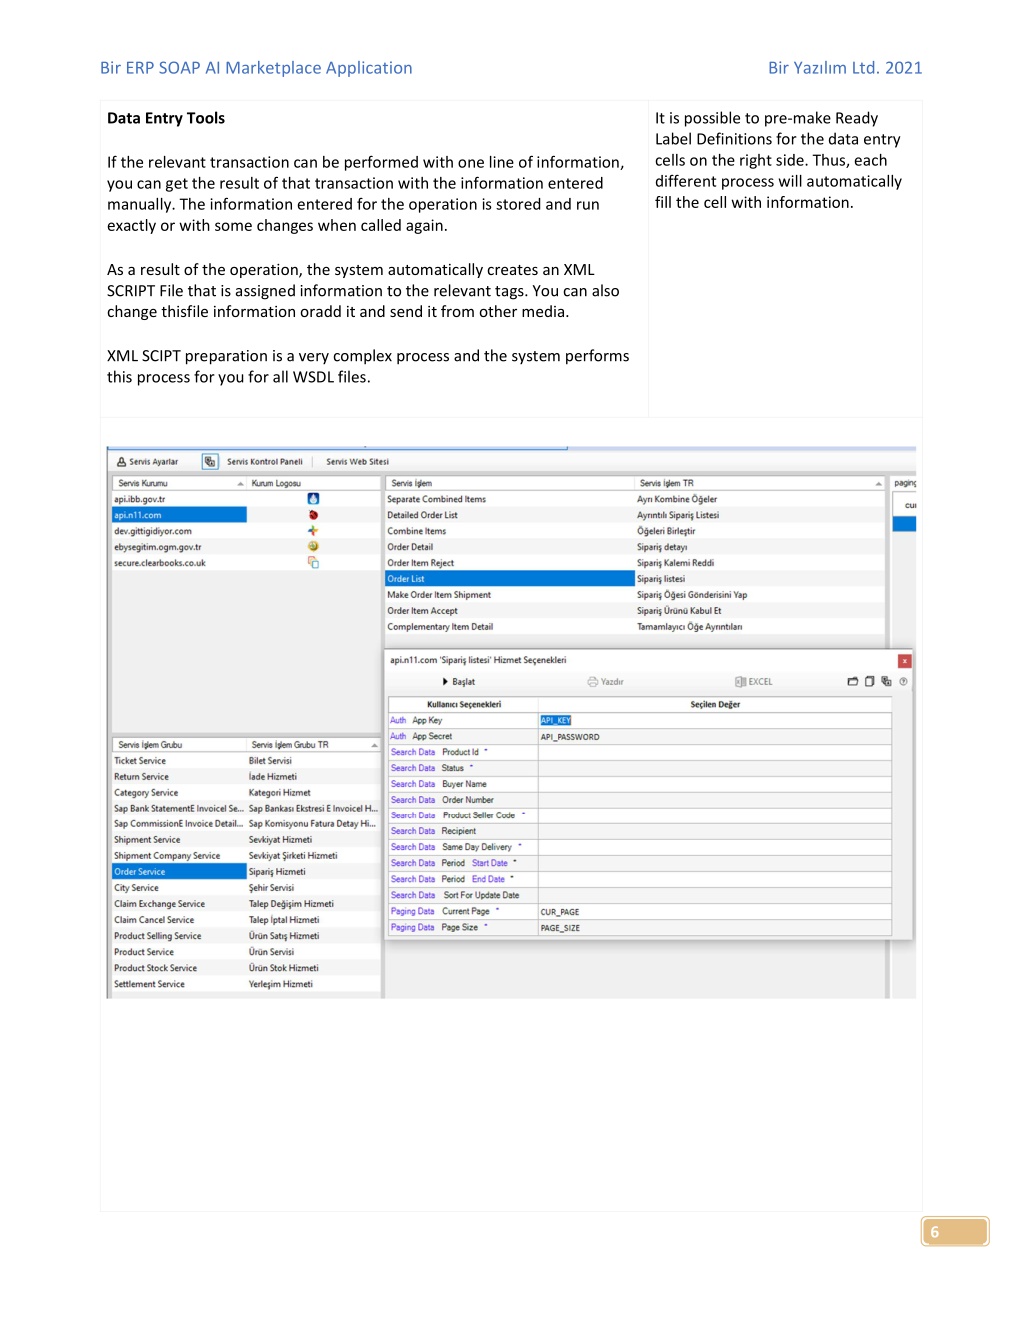Sort by the Servis Kurumu column header
1024x1325 pixels.
point(179,483)
